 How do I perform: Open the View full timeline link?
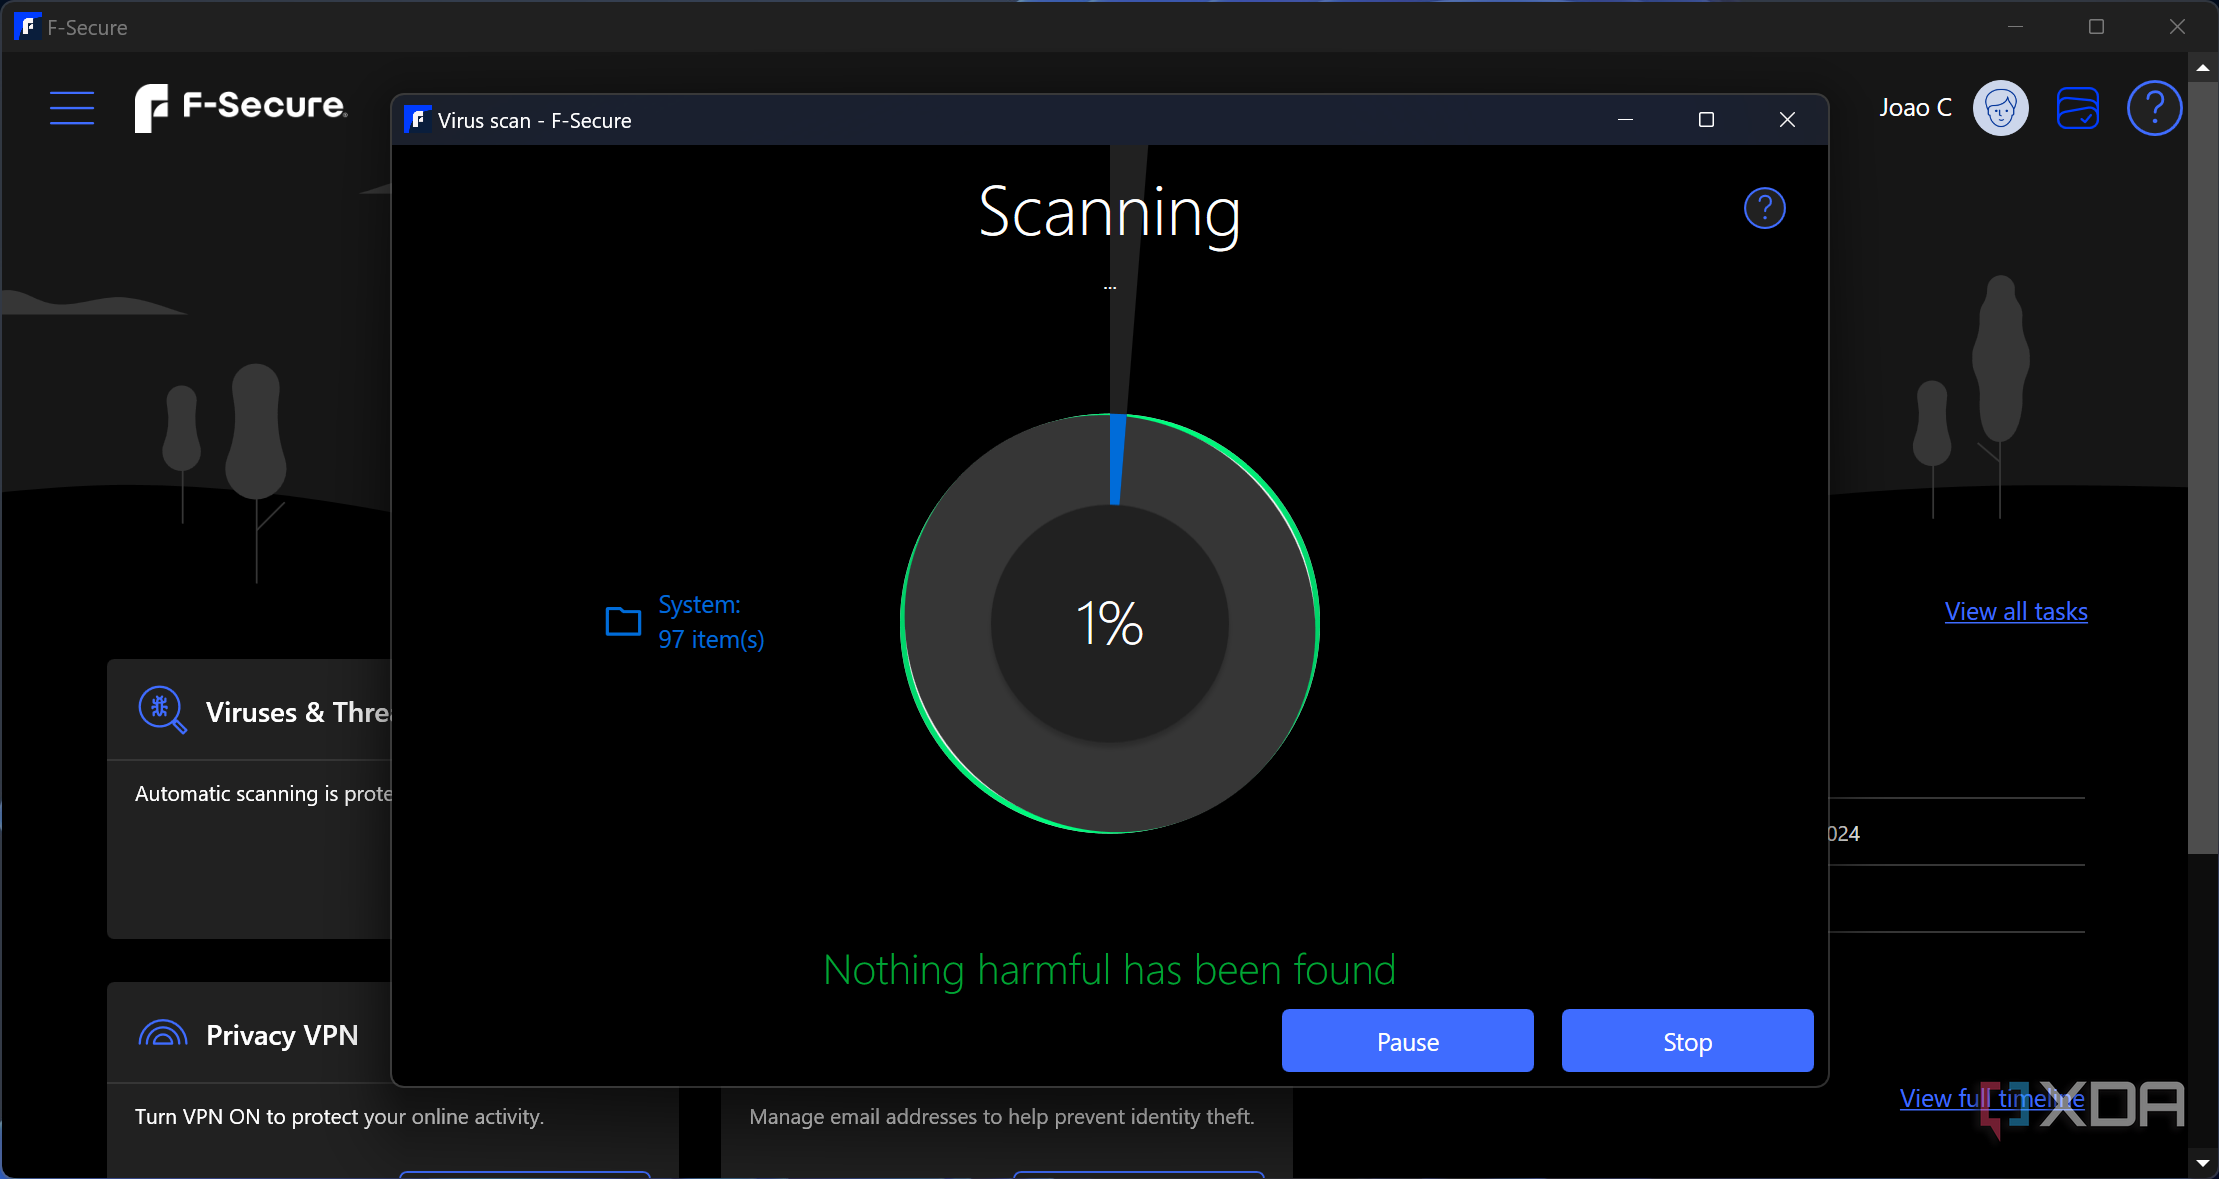pyautogui.click(x=1991, y=1098)
